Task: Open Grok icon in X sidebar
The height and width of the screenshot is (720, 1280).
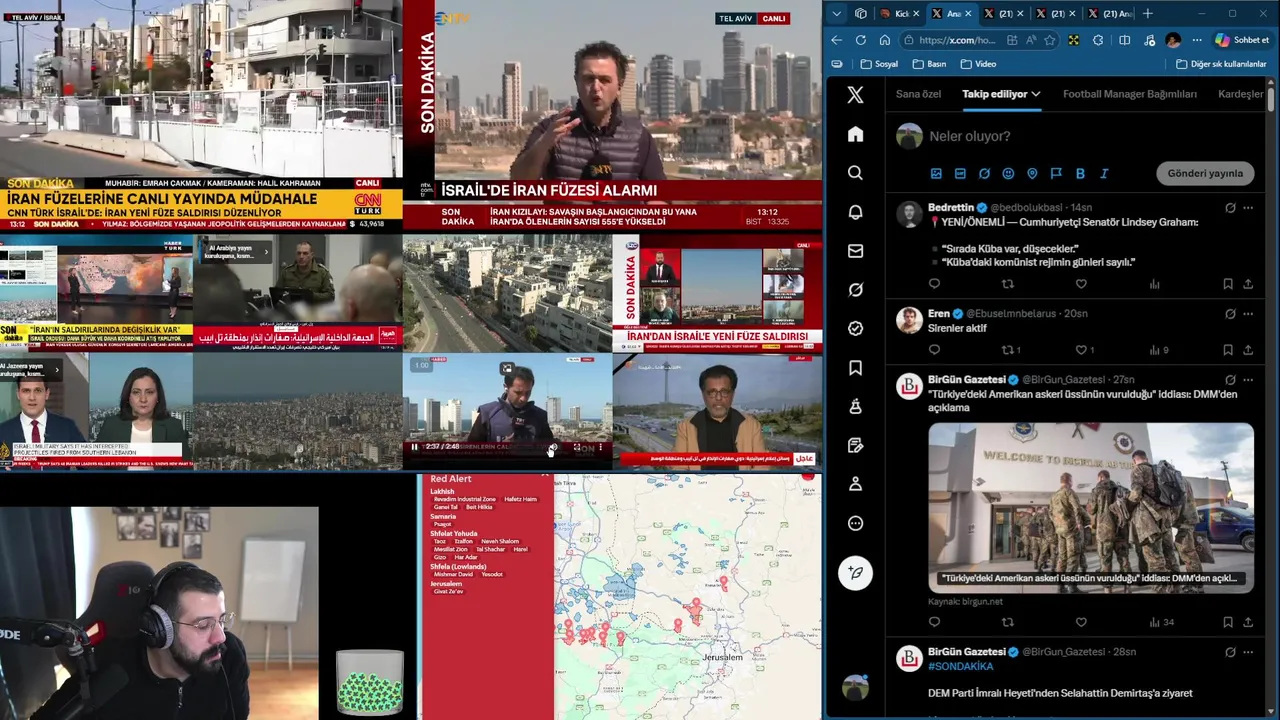Action: tap(855, 290)
